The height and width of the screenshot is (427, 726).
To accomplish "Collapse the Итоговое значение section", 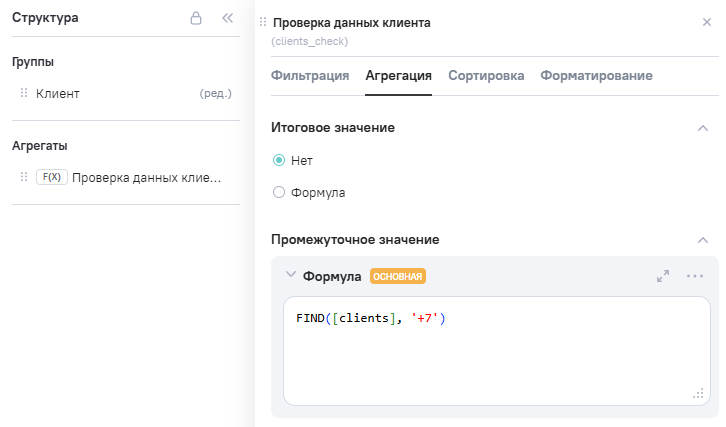I will click(702, 128).
